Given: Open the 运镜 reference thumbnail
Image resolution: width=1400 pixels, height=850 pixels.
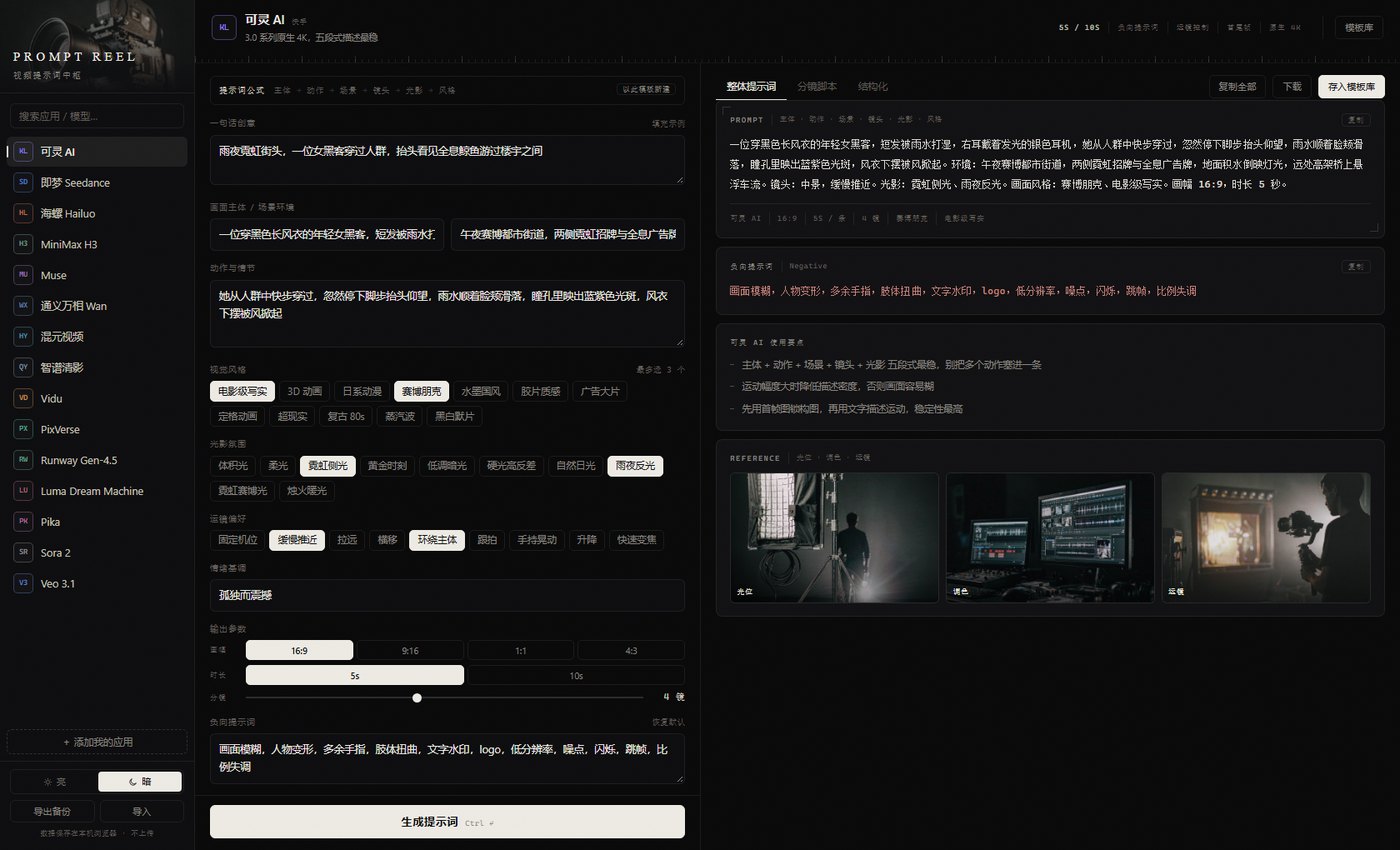Looking at the screenshot, I should click(x=1266, y=538).
